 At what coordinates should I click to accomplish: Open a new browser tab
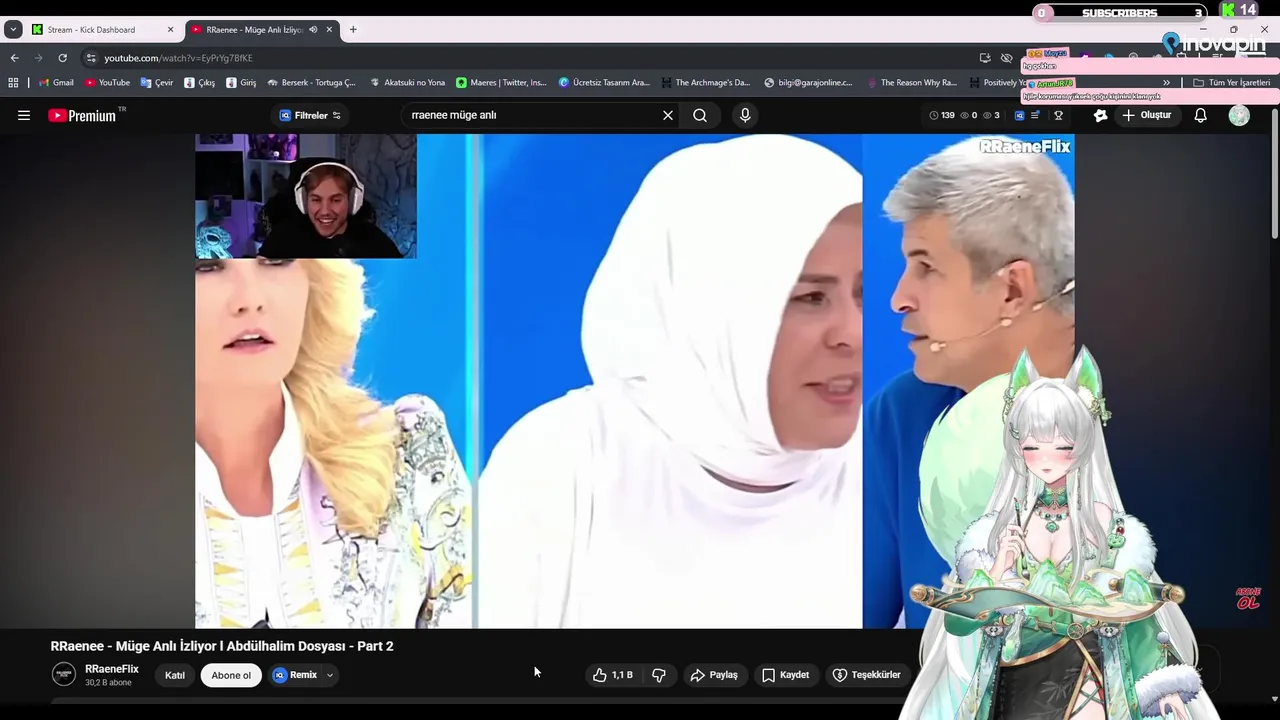pos(353,29)
